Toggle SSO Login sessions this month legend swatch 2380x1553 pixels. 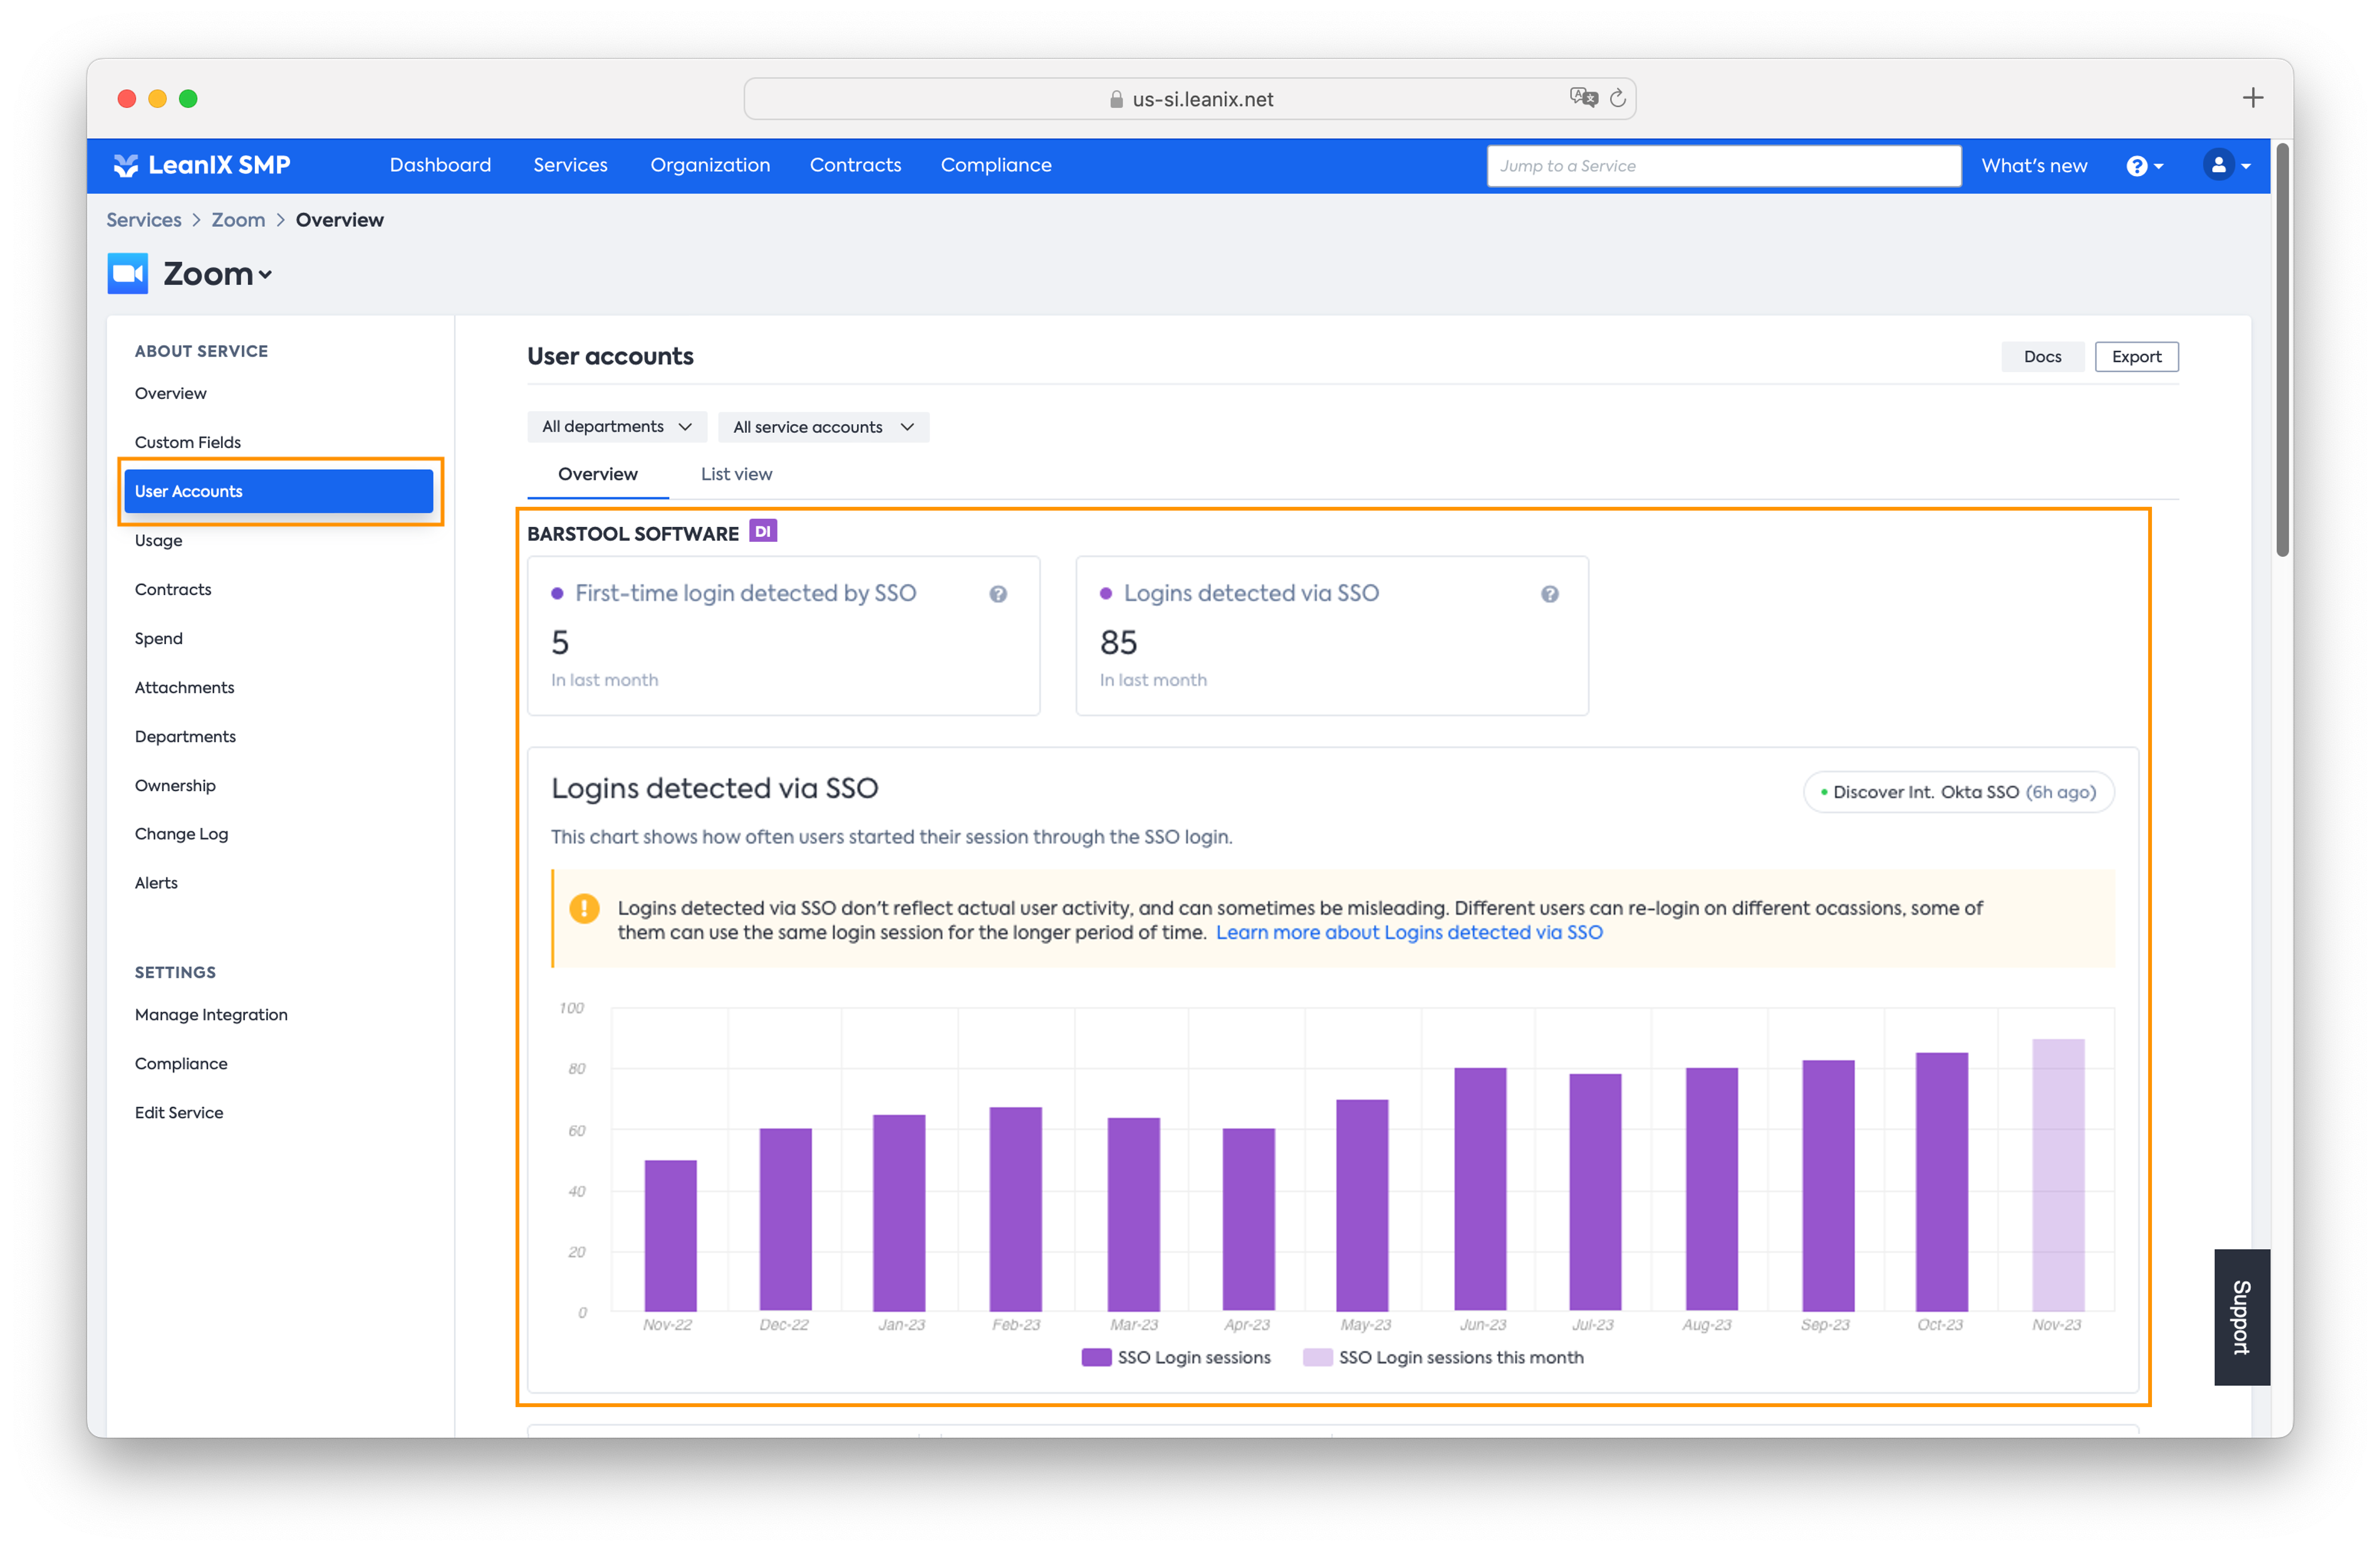(x=1317, y=1357)
